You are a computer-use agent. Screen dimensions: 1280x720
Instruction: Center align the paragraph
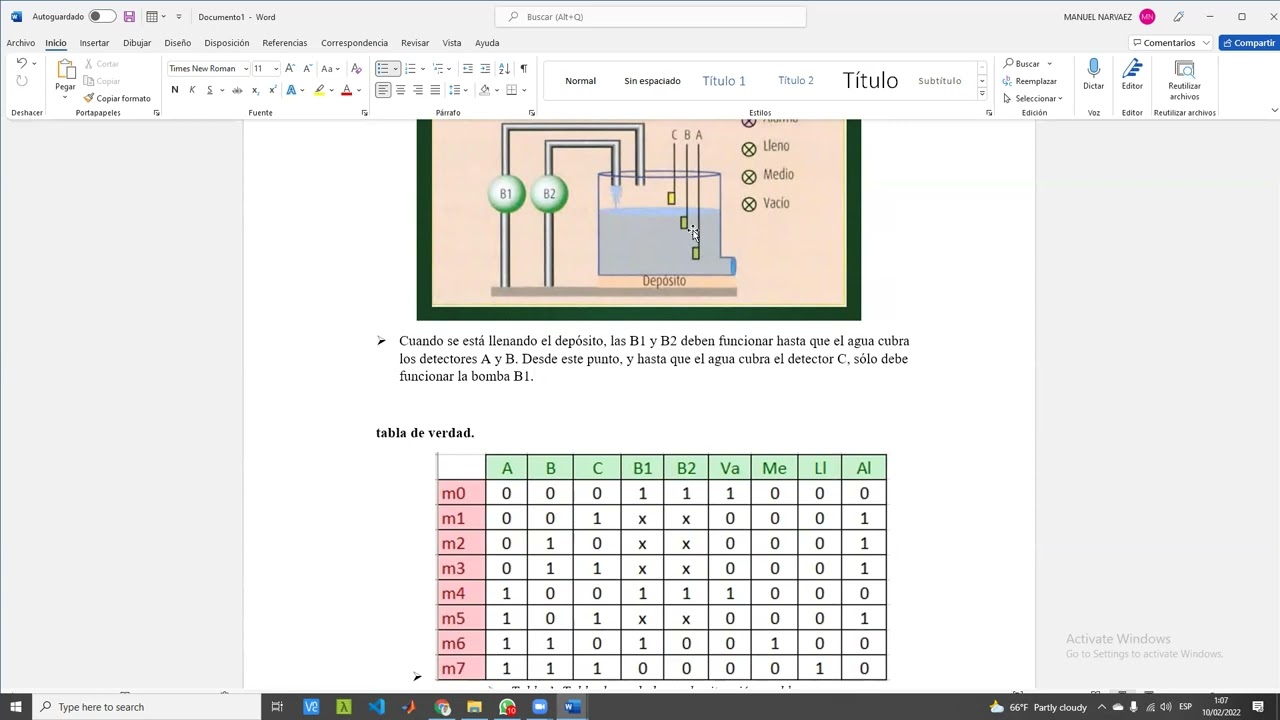tap(400, 90)
